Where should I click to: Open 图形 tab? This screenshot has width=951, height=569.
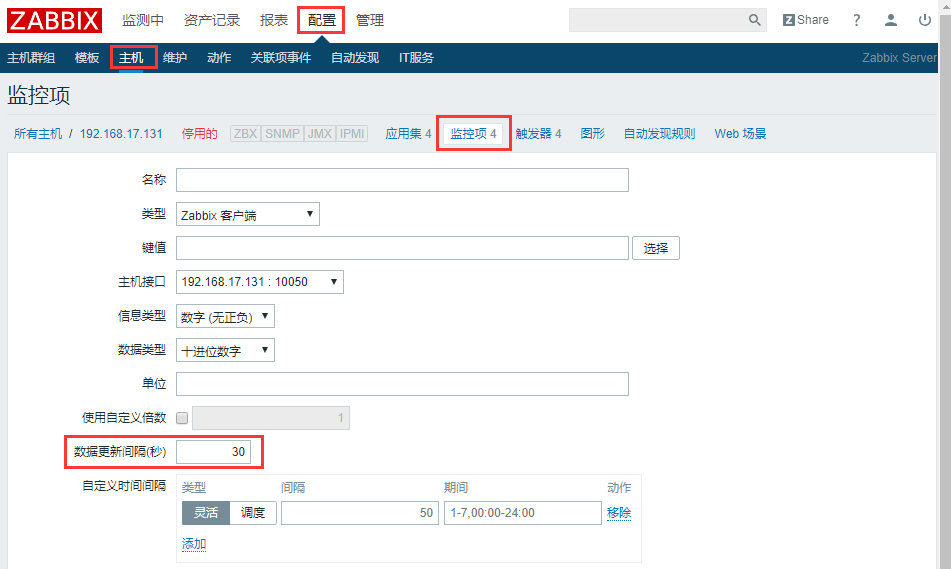(x=593, y=133)
